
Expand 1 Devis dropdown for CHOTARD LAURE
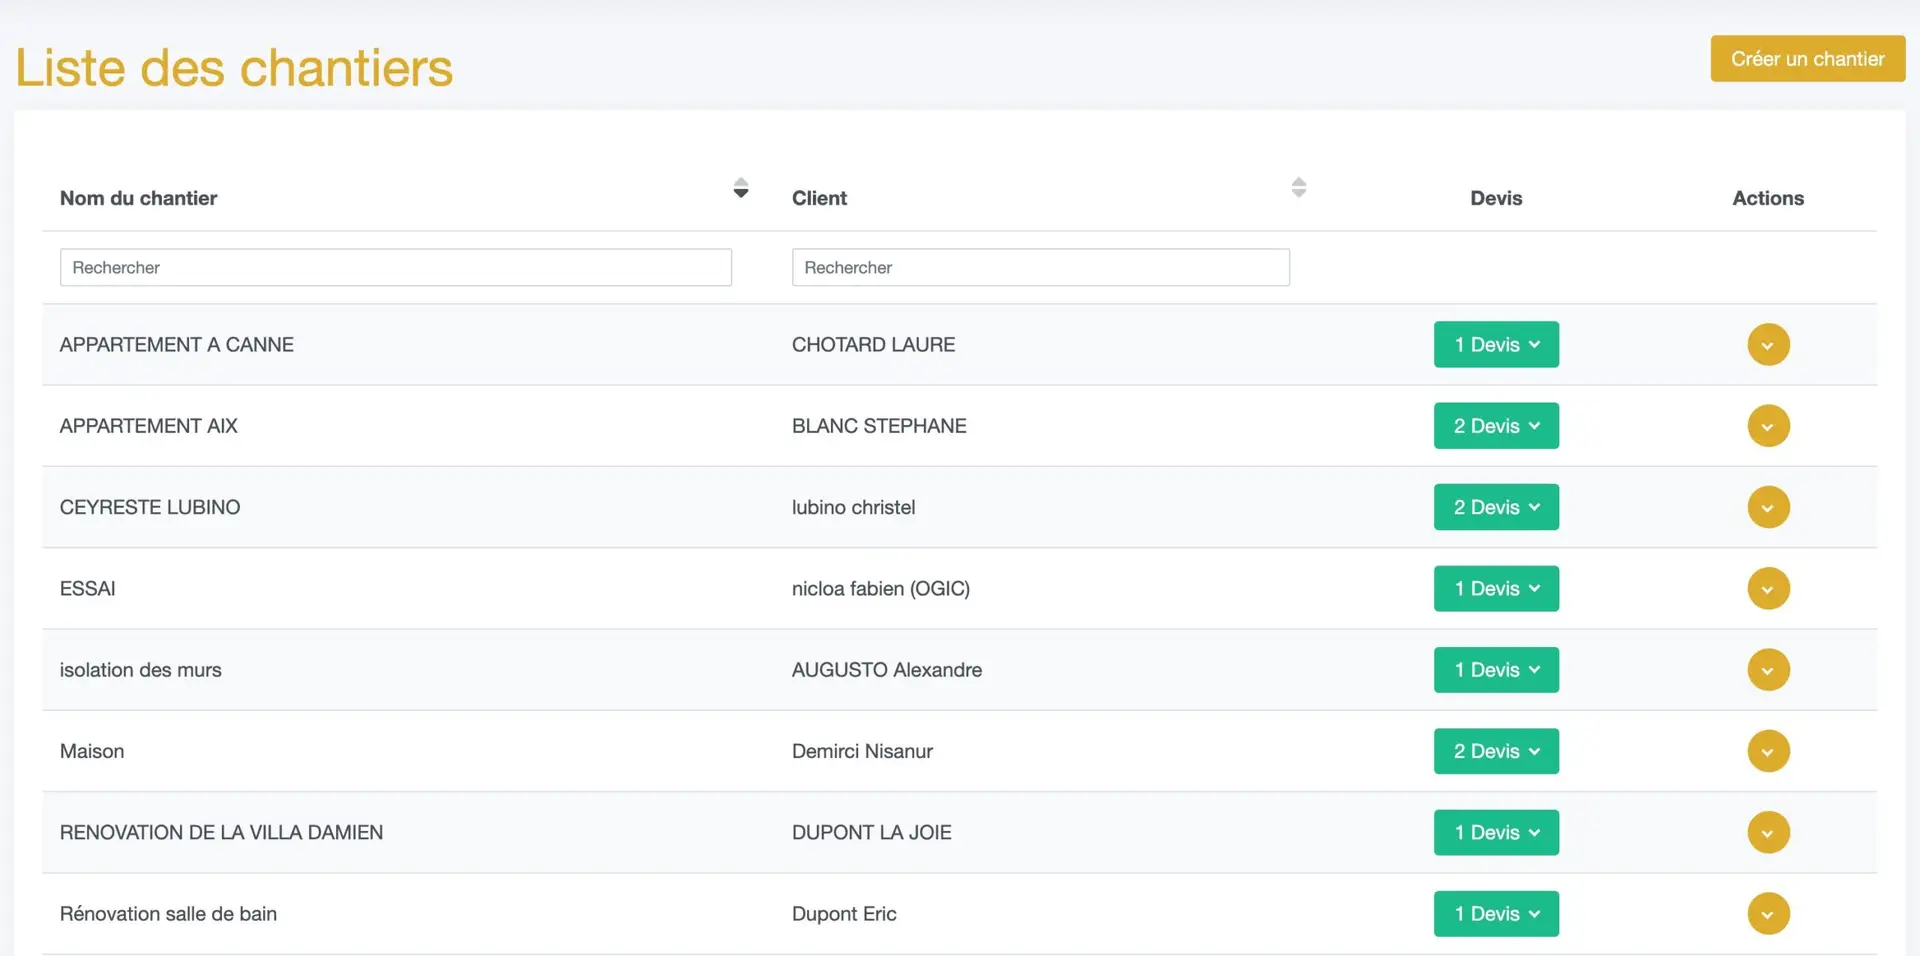click(1496, 345)
